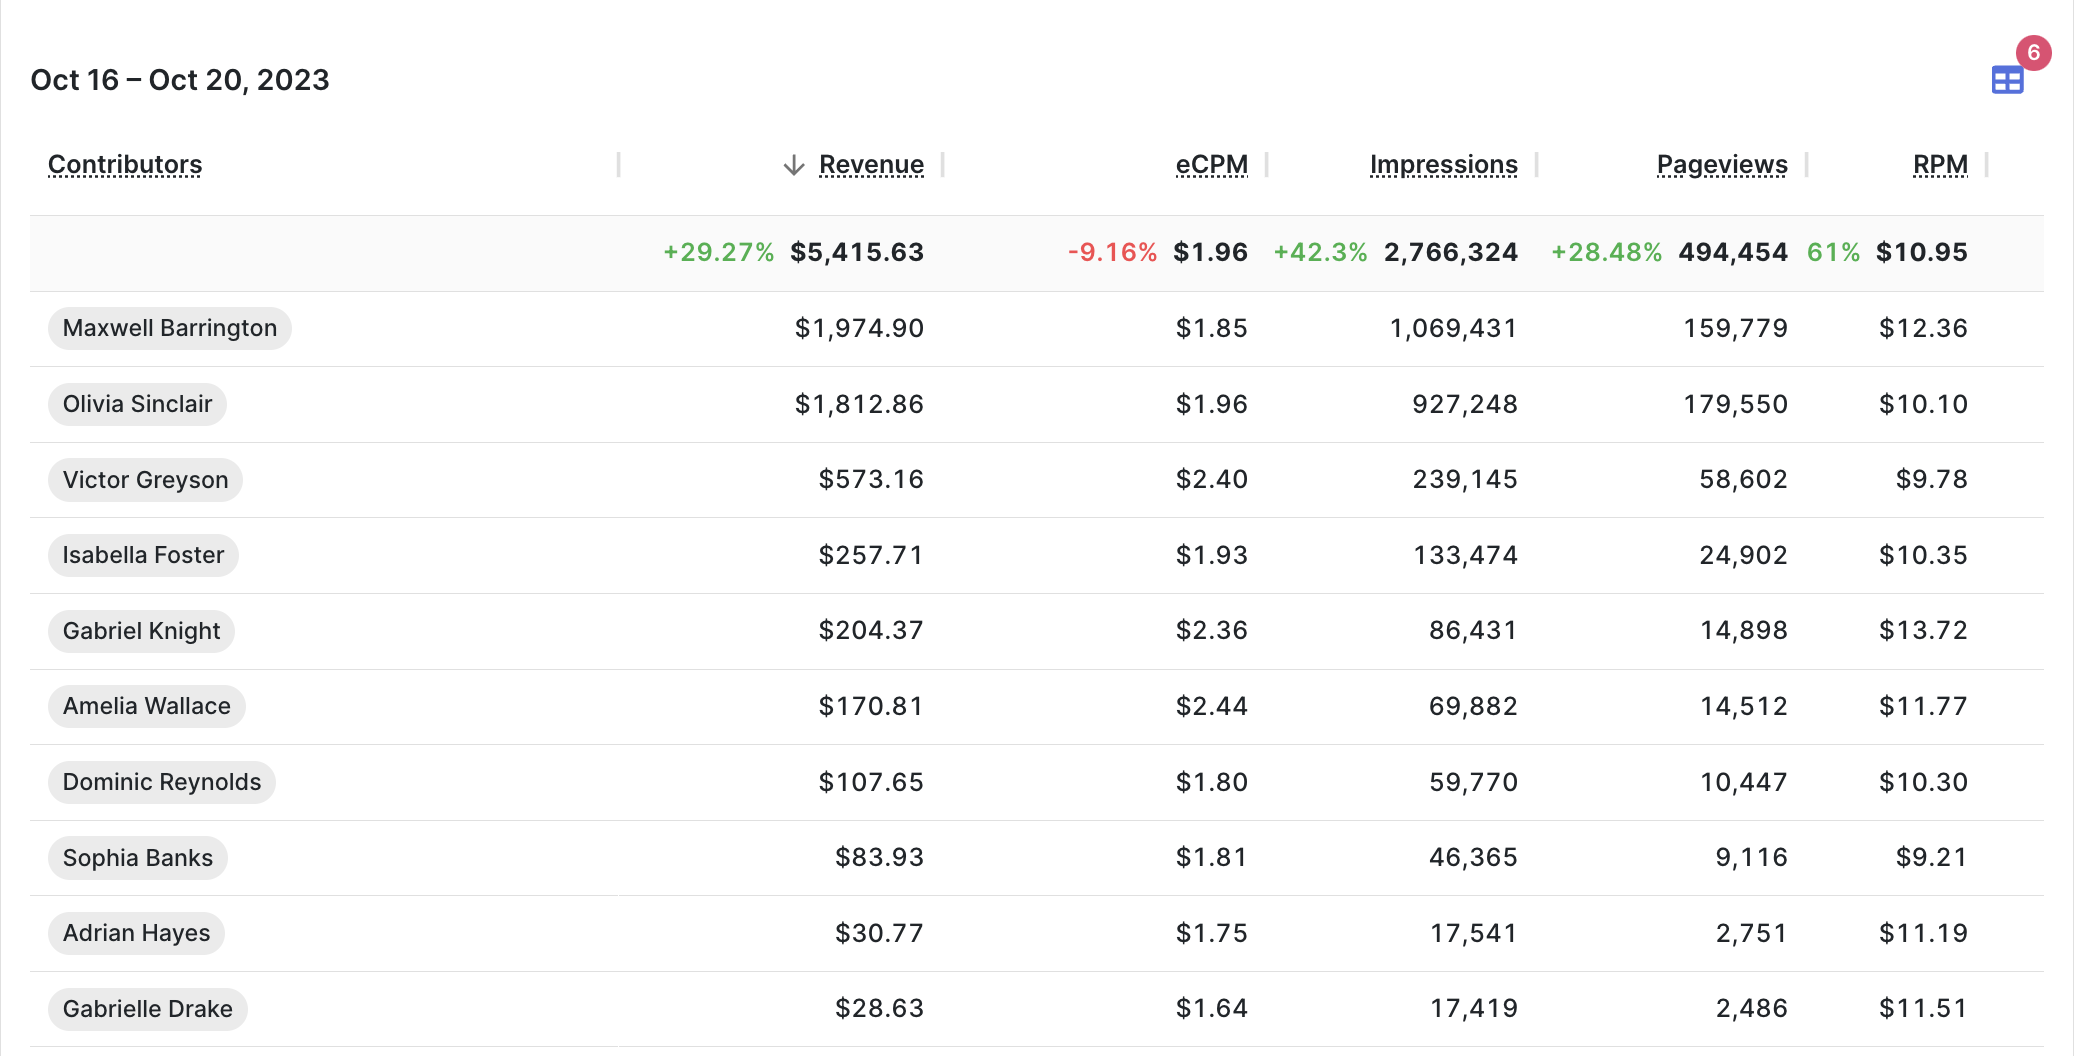
Task: Click the Revenue sort descending arrow
Action: tap(794, 165)
